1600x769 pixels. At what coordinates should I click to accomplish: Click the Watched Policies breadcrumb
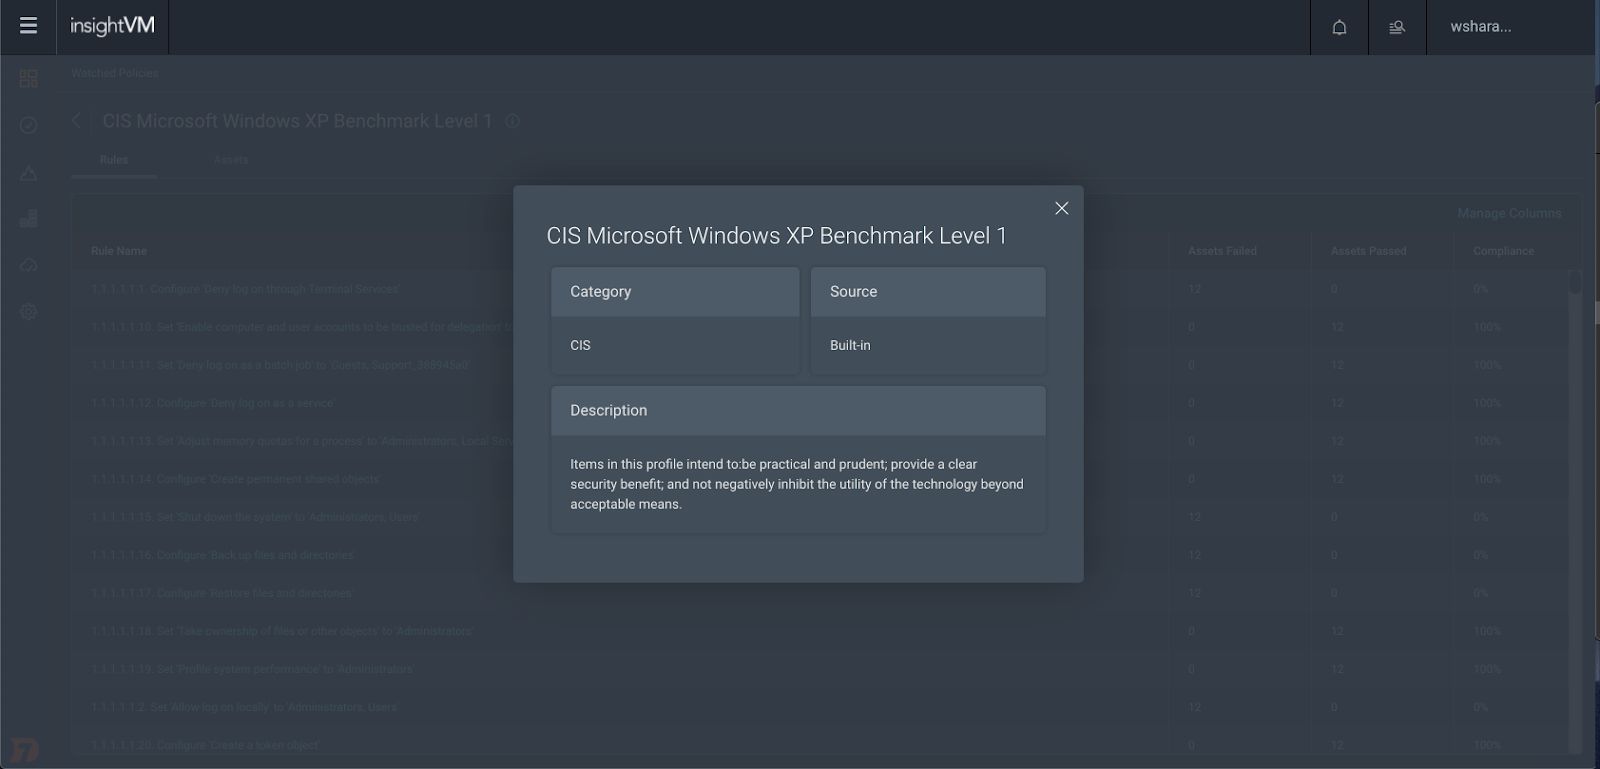pyautogui.click(x=114, y=73)
